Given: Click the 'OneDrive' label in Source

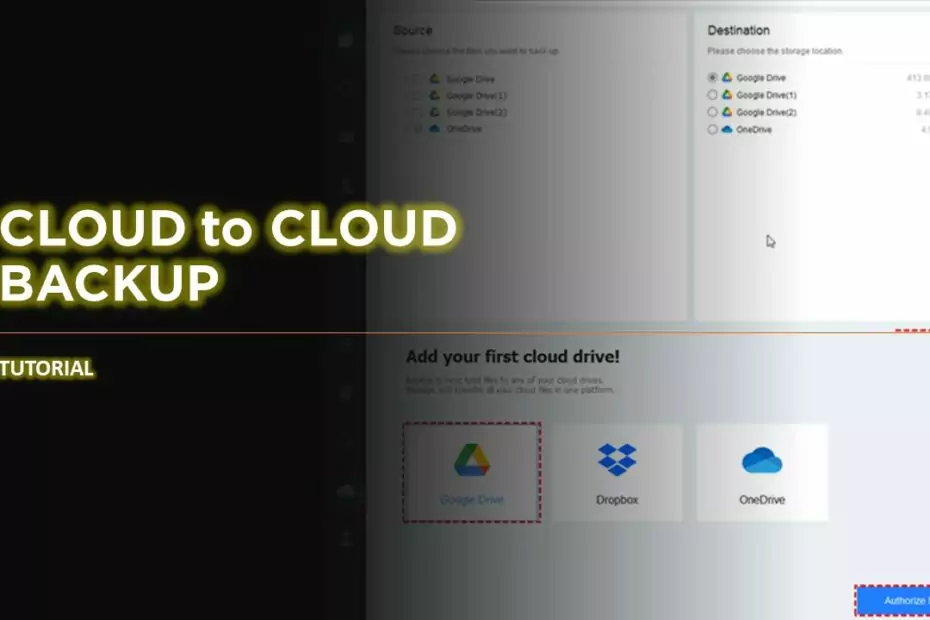Looking at the screenshot, I should (464, 129).
